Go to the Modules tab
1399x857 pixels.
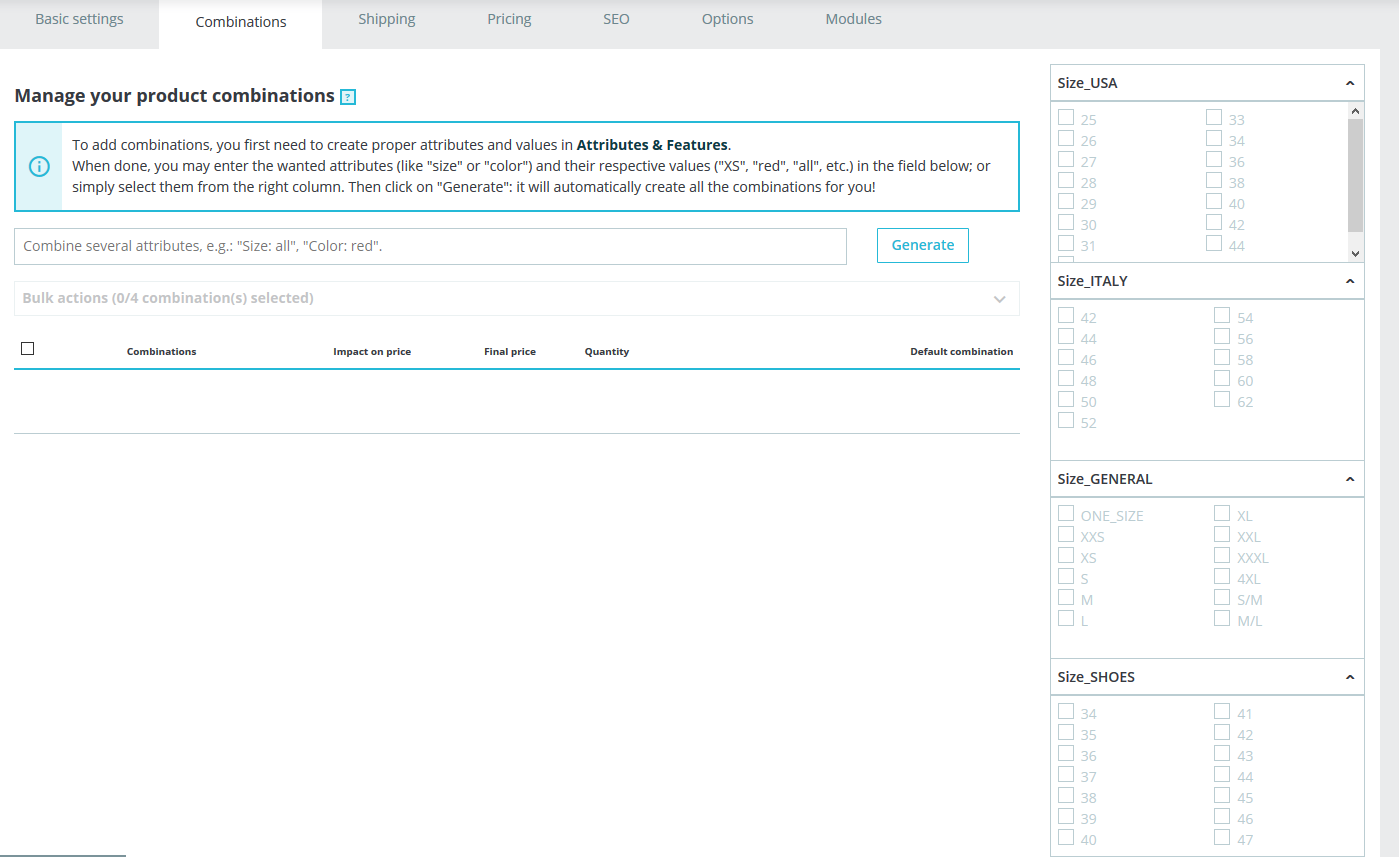853,19
